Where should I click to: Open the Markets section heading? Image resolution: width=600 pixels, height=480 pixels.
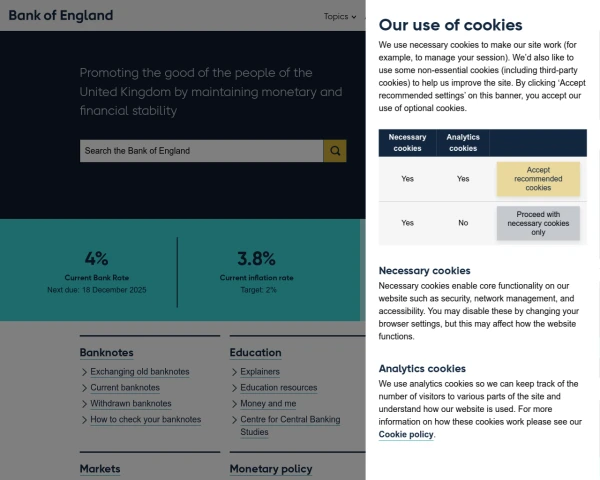[100, 469]
